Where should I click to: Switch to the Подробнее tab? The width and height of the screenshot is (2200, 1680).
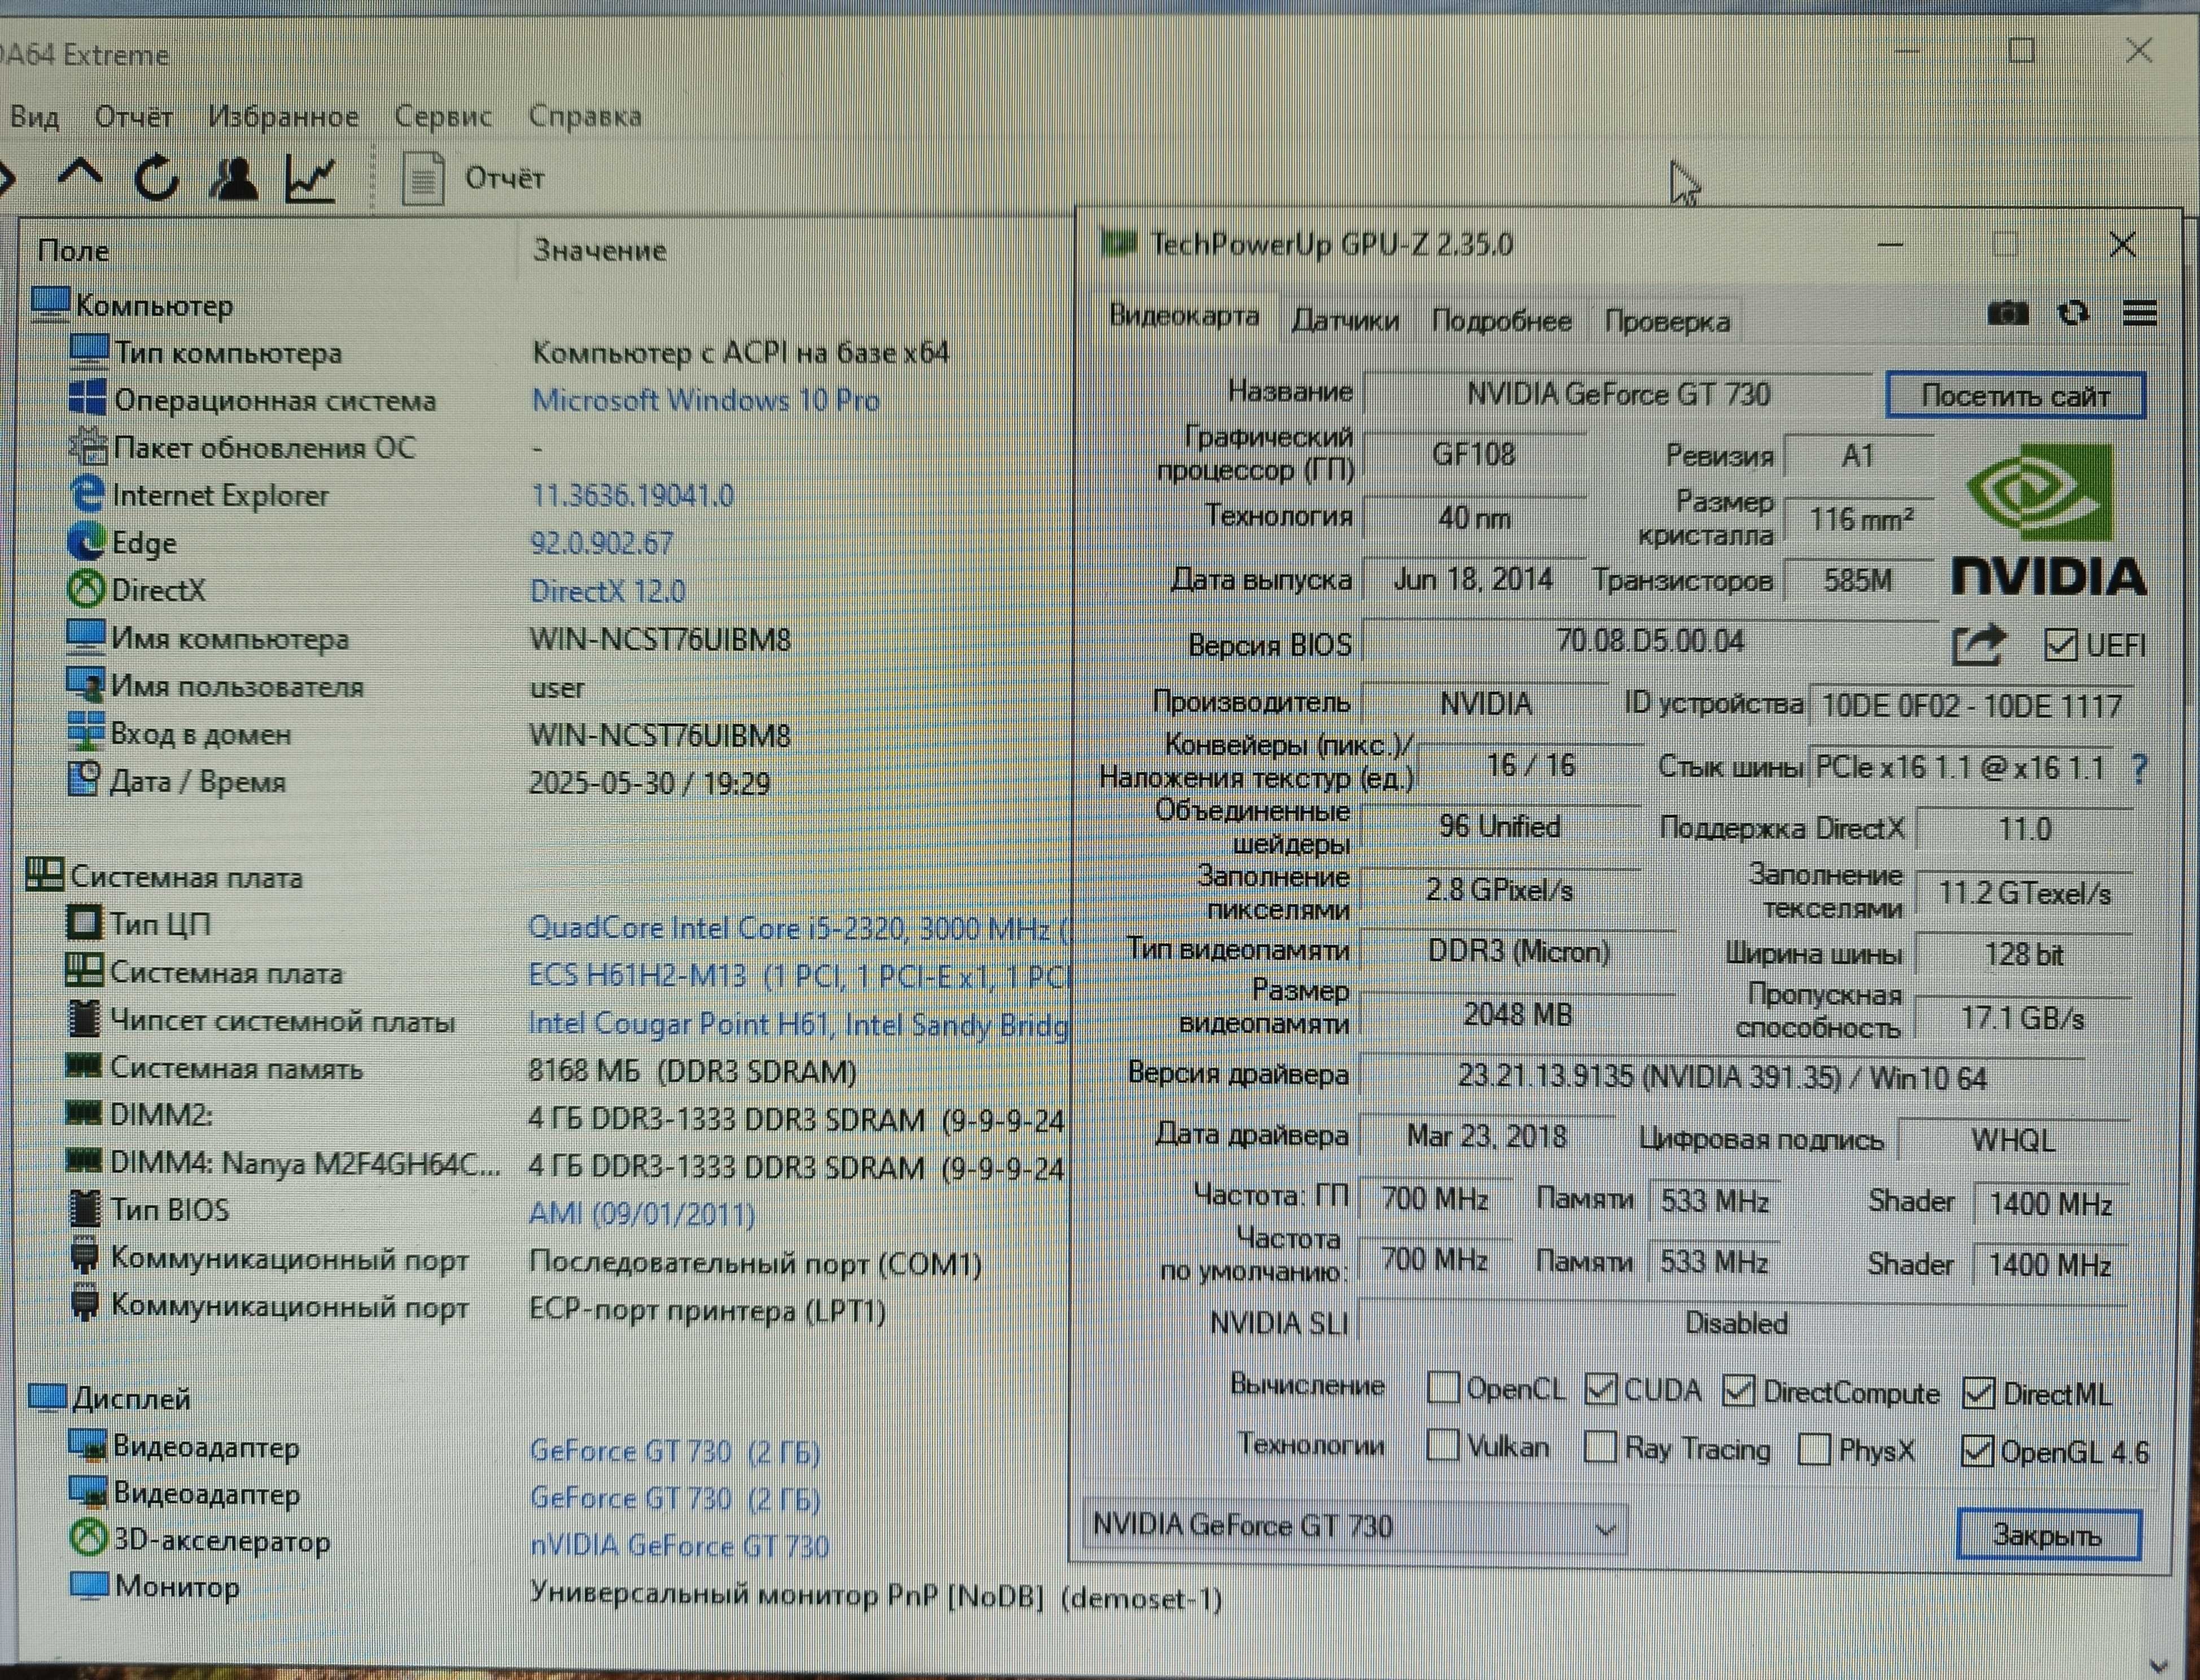pos(1501,321)
